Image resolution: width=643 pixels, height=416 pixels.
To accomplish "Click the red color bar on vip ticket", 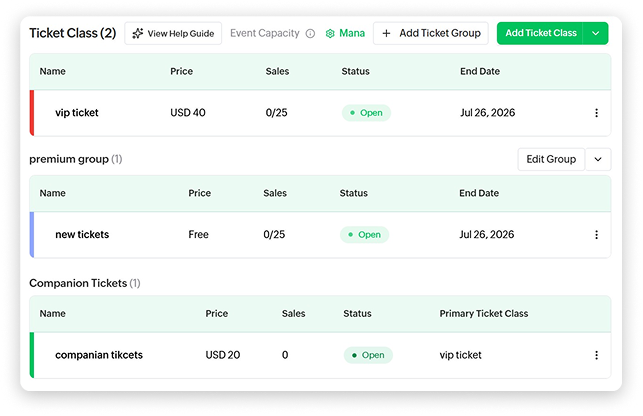I will pyautogui.click(x=32, y=113).
